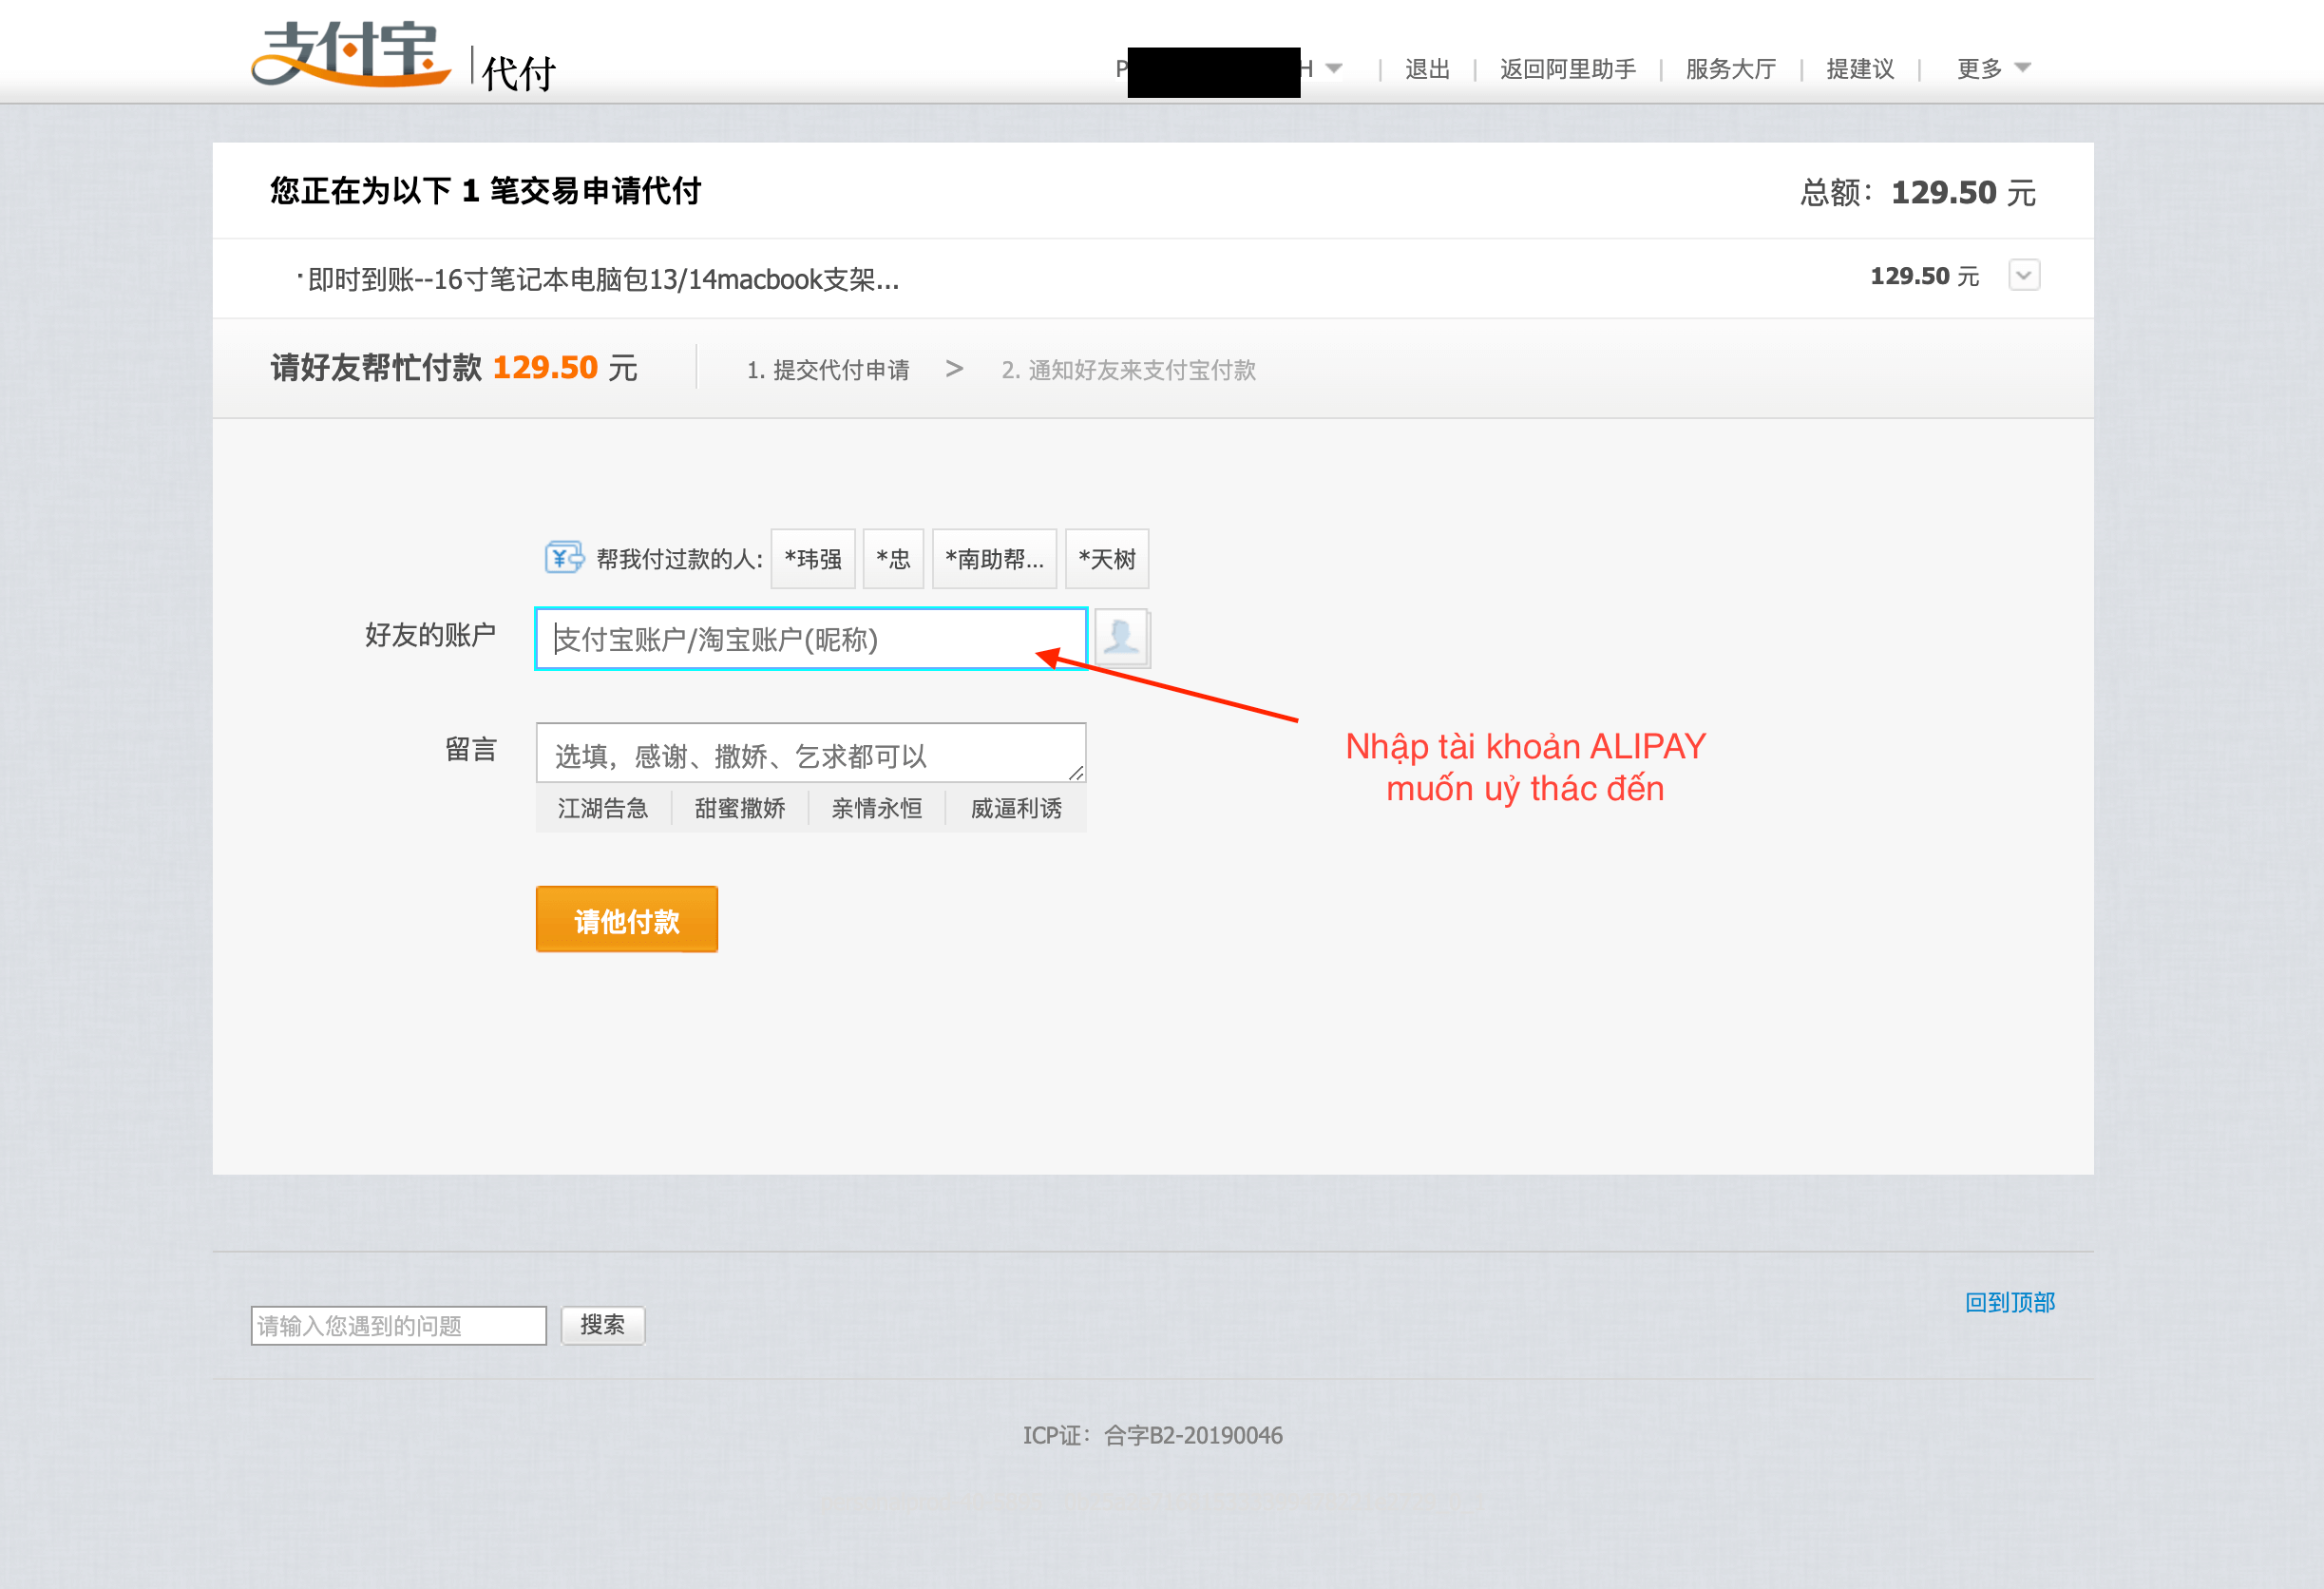This screenshot has height=1589, width=2324.
Task: Choose the 亲情永恒 message template
Action: (877, 808)
